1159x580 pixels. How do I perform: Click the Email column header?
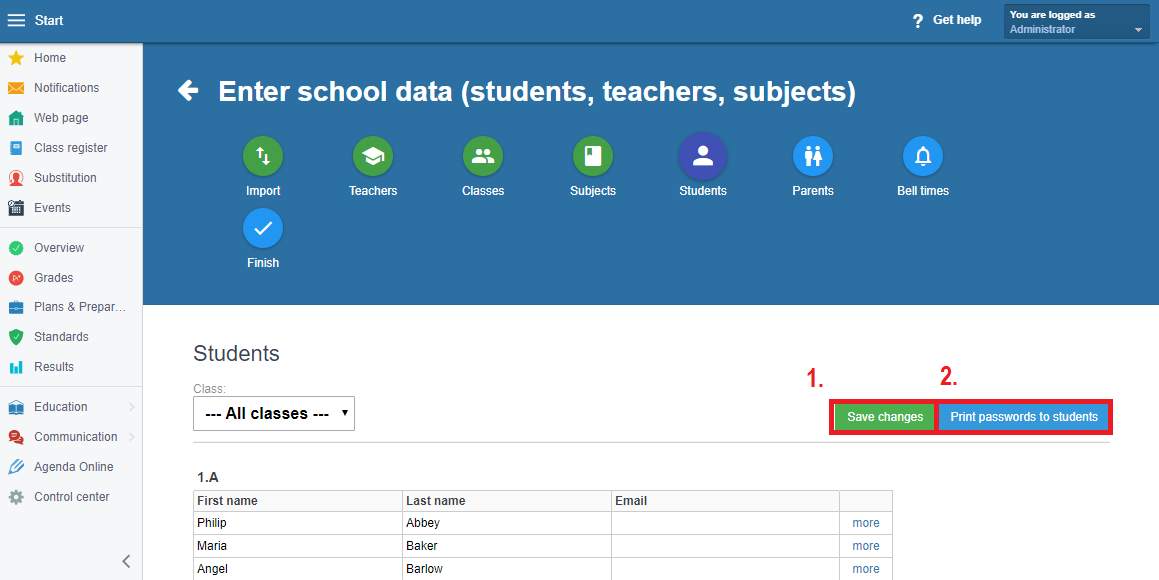pyautogui.click(x=725, y=501)
